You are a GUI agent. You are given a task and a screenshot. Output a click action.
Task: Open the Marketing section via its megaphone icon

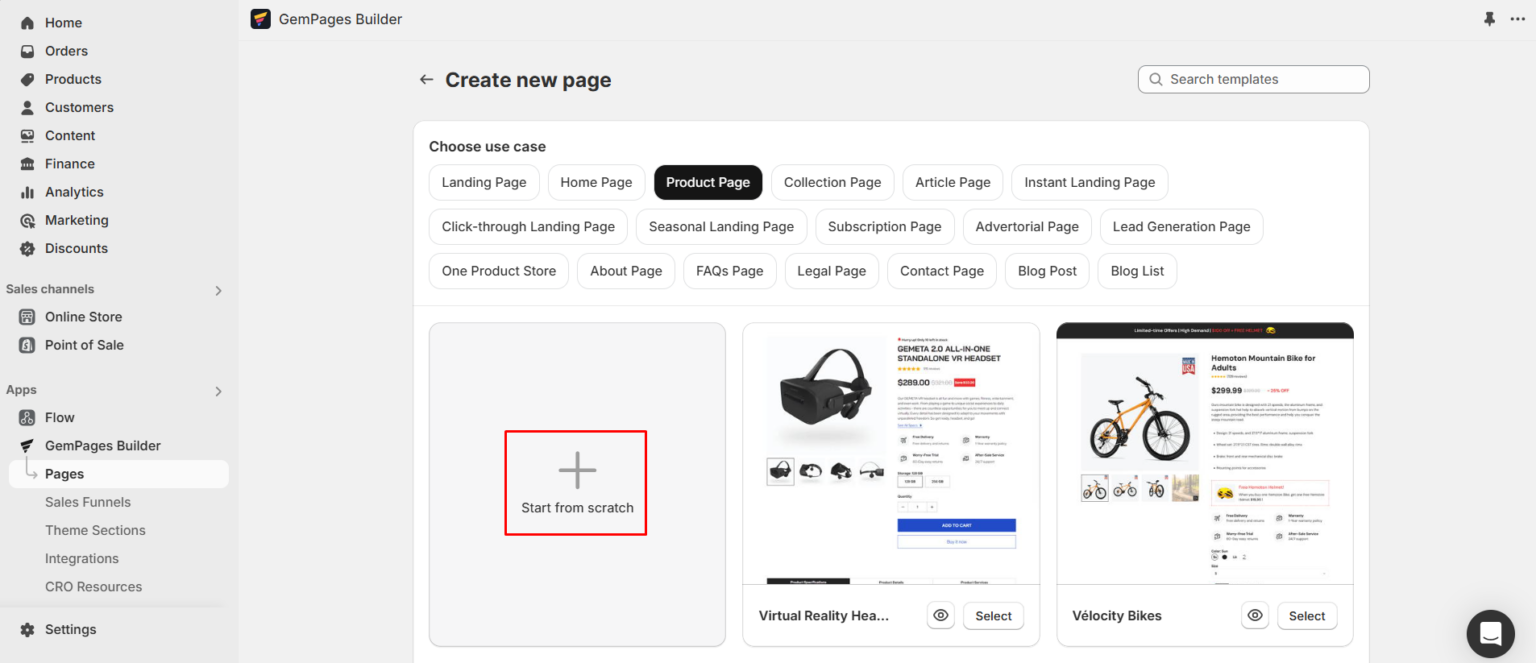pos(26,220)
